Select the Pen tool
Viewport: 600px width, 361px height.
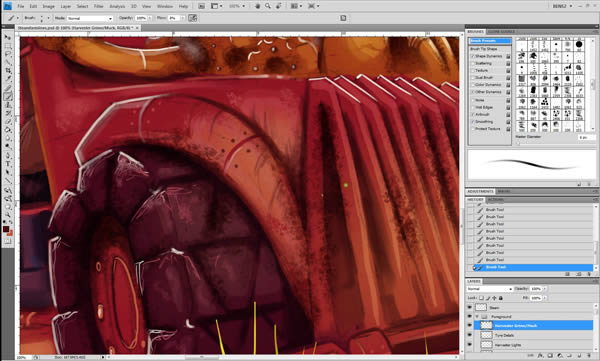click(8, 155)
